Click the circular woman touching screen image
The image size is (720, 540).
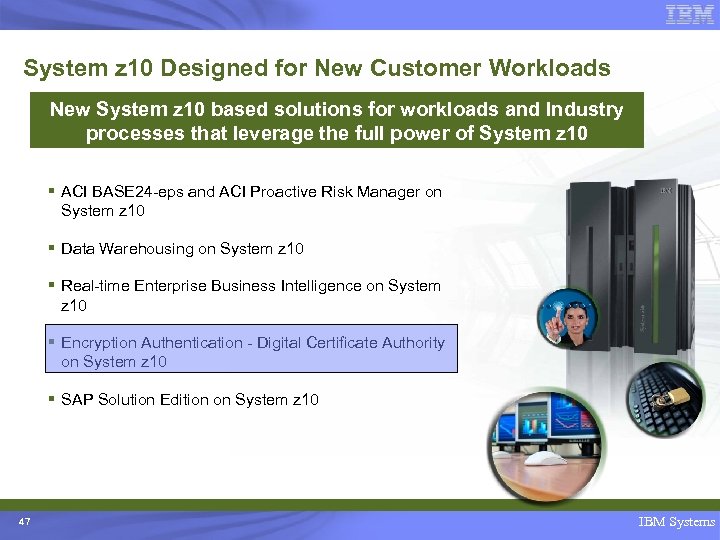(568, 319)
